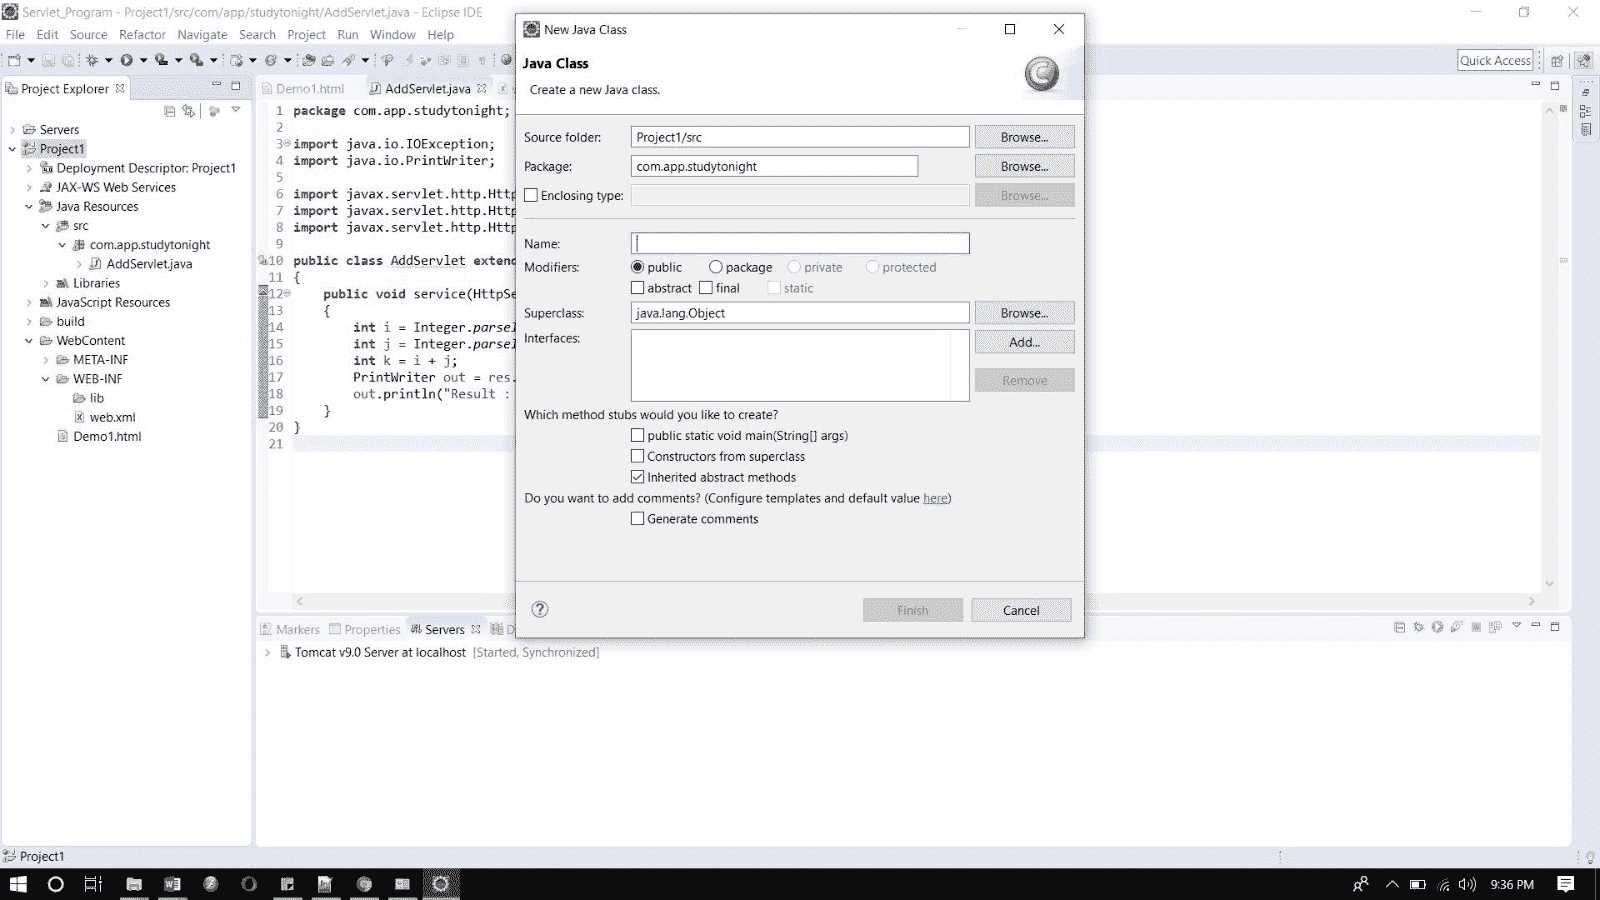The height and width of the screenshot is (900, 1600).
Task: Open the Window menu
Action: (393, 34)
